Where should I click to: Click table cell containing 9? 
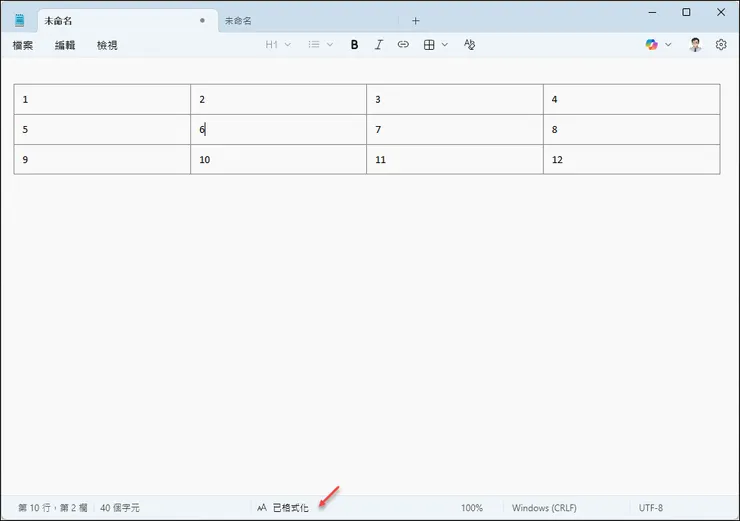[102, 160]
